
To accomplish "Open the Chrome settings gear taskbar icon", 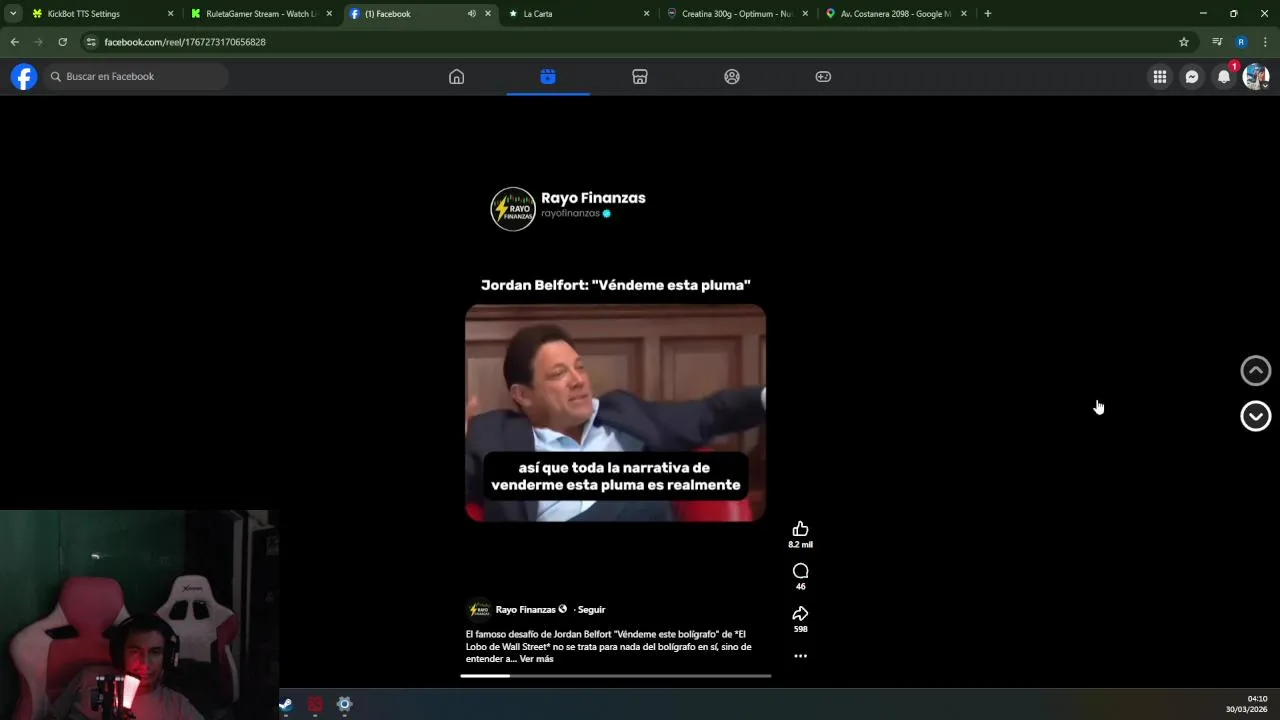I will coord(344,704).
